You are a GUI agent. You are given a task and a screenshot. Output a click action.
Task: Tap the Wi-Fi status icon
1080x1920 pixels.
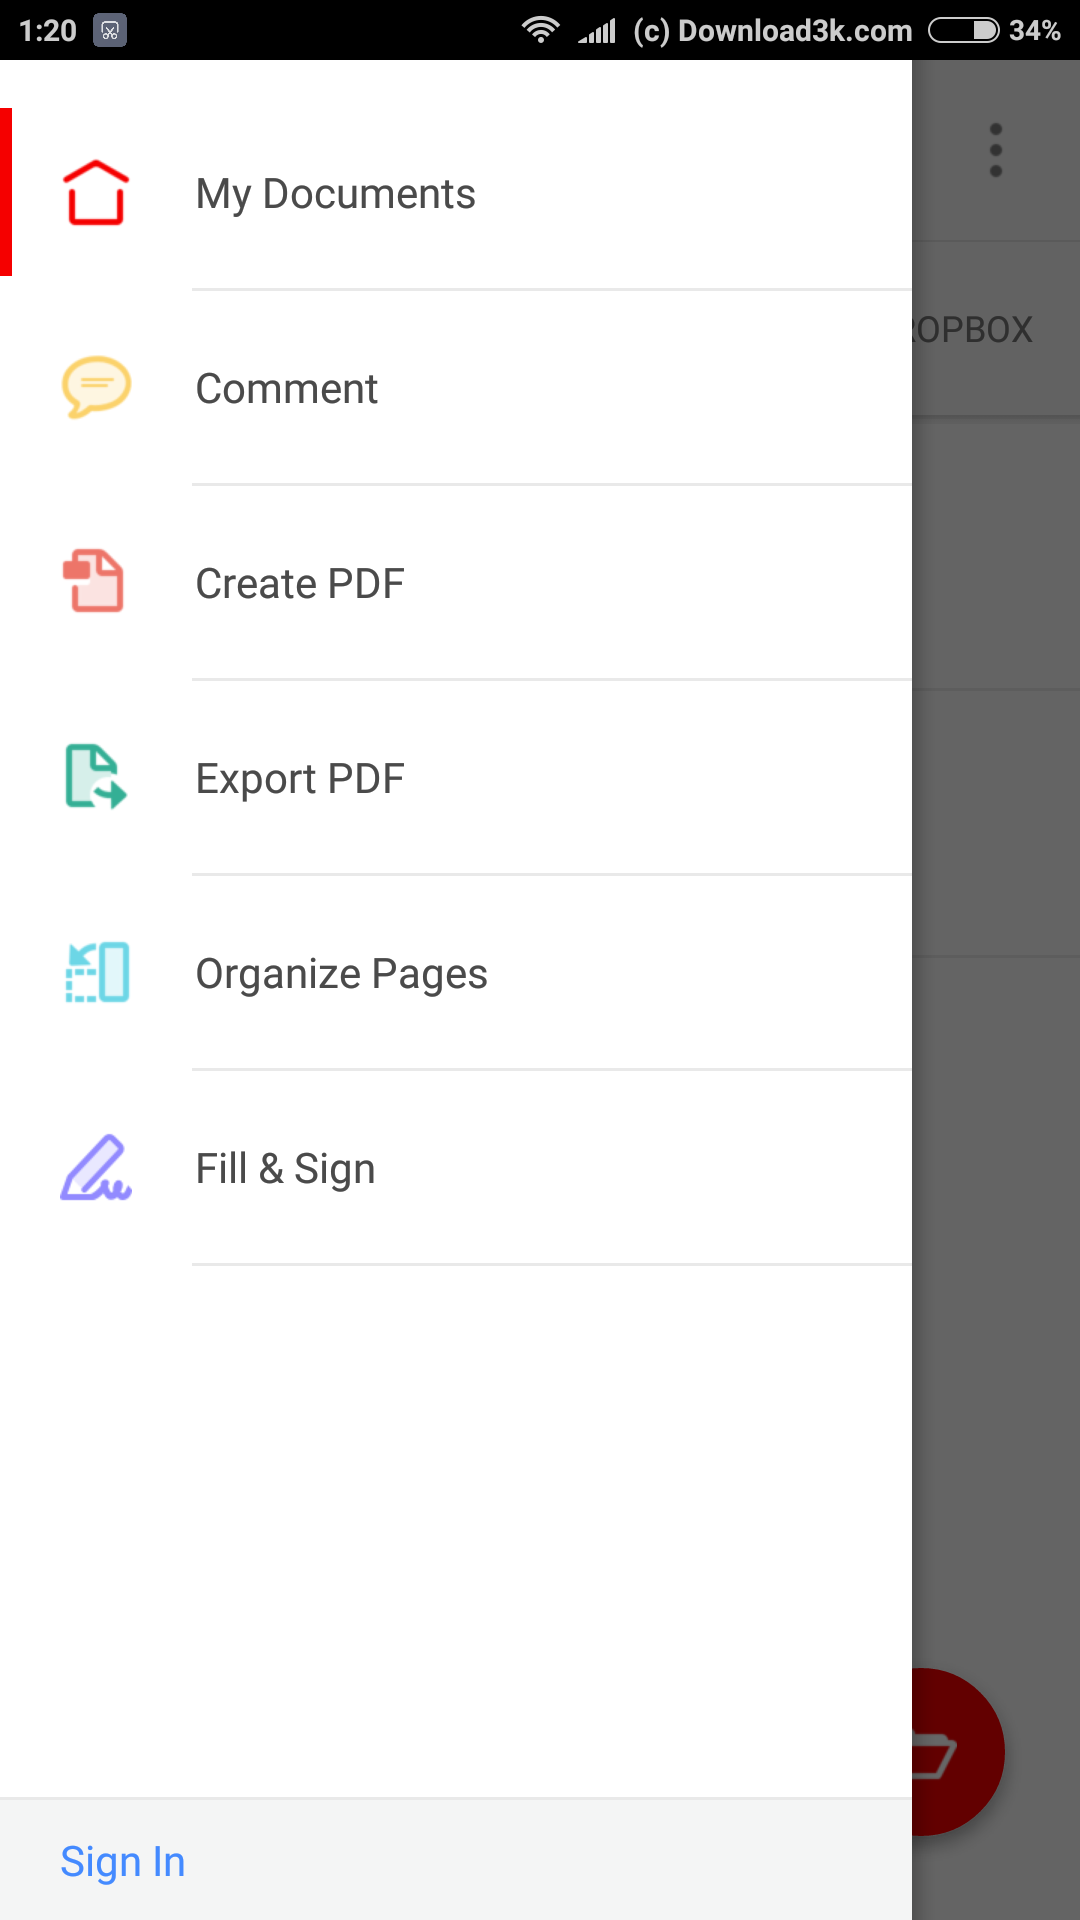540,29
